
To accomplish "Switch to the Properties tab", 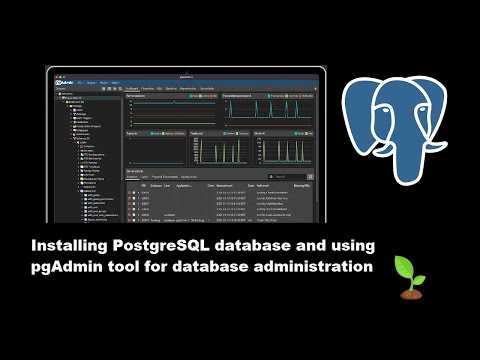I will pos(148,89).
